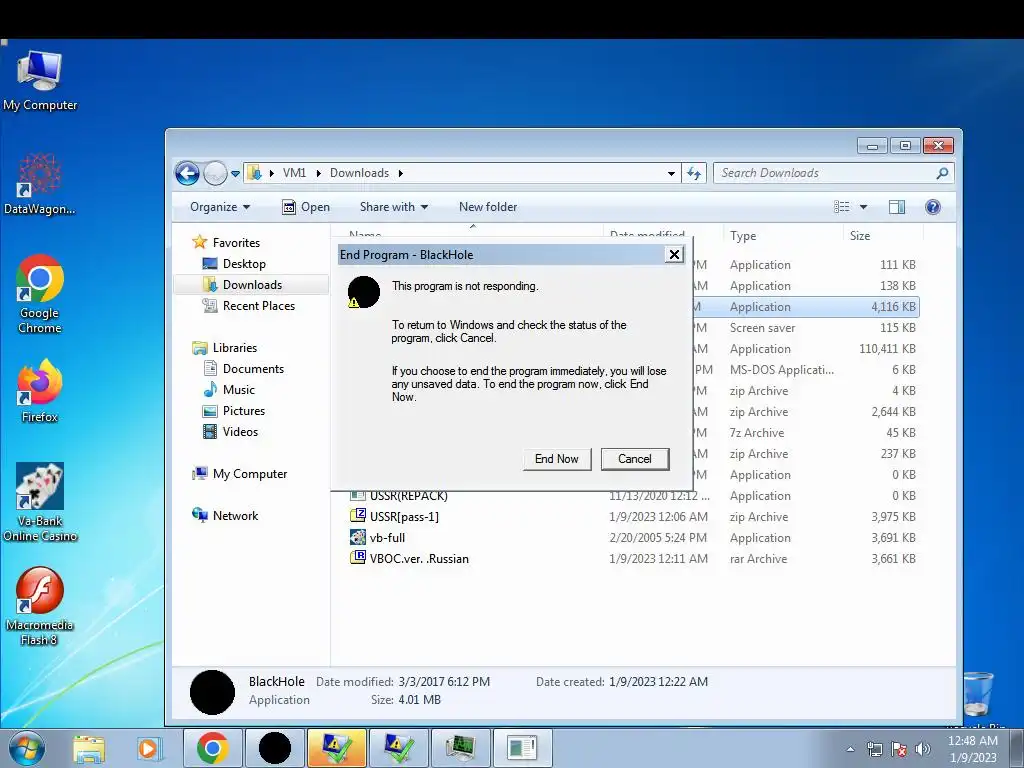Close the End Program - BlackHole dialog
The image size is (1024, 768).
[x=674, y=255]
